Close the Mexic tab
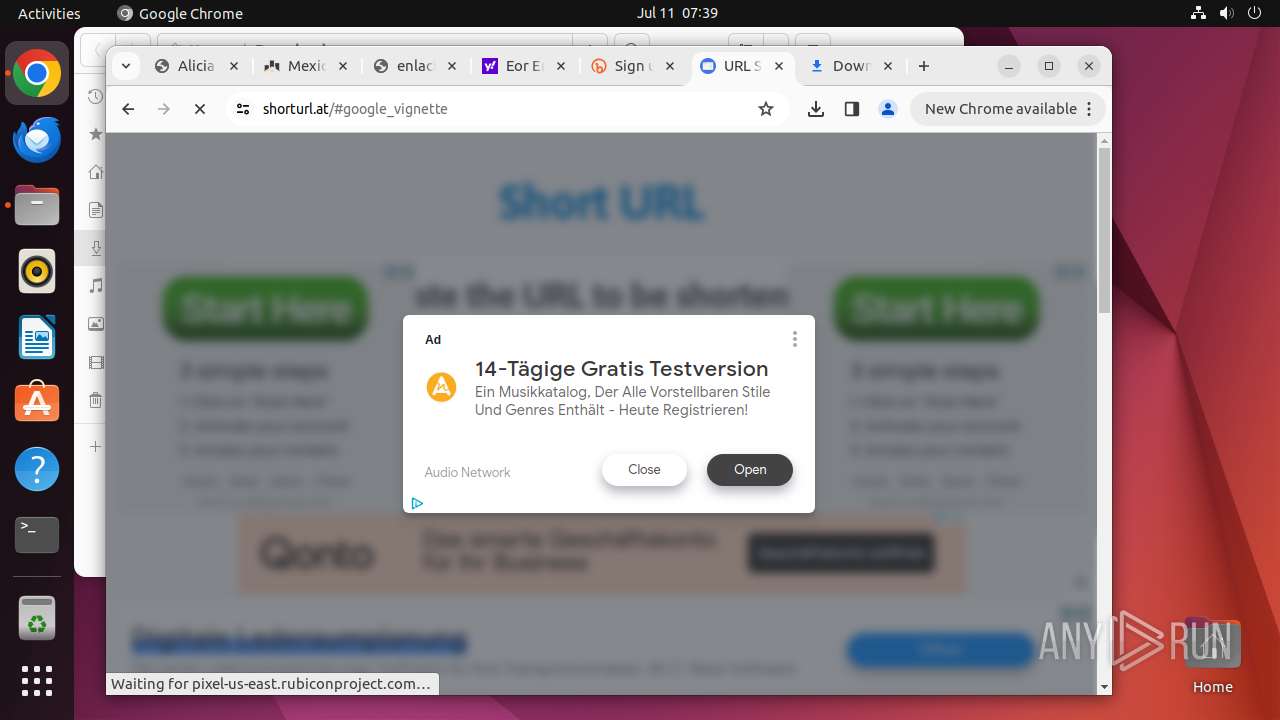This screenshot has height=720, width=1280. tap(342, 66)
